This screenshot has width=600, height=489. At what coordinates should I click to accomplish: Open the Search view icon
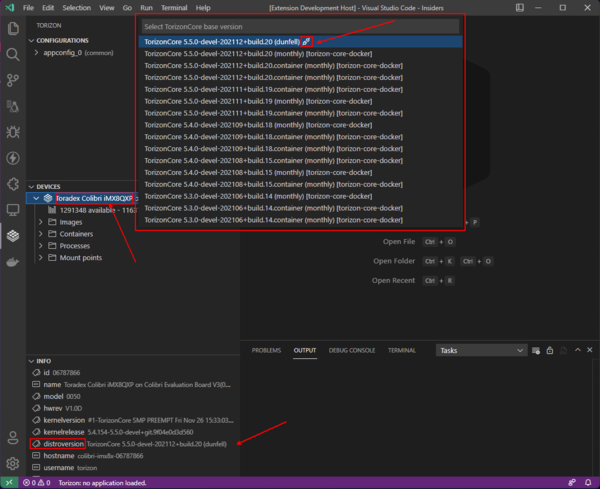click(13, 54)
